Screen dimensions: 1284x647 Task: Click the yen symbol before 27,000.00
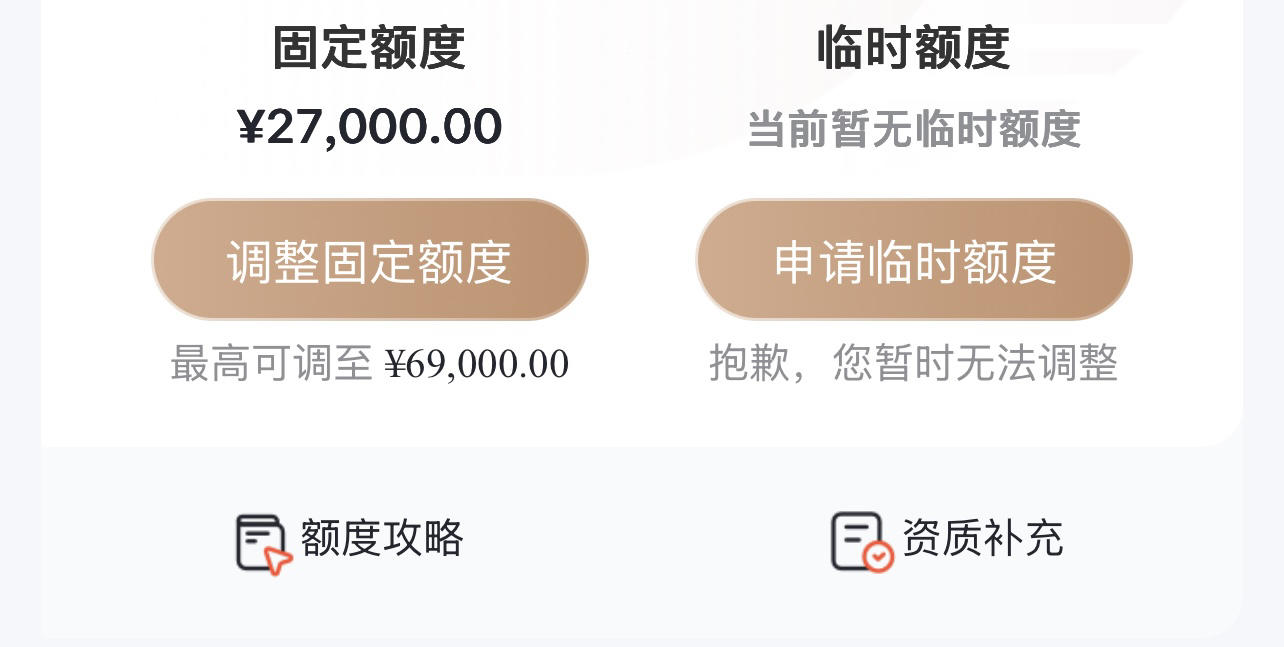pyautogui.click(x=251, y=127)
